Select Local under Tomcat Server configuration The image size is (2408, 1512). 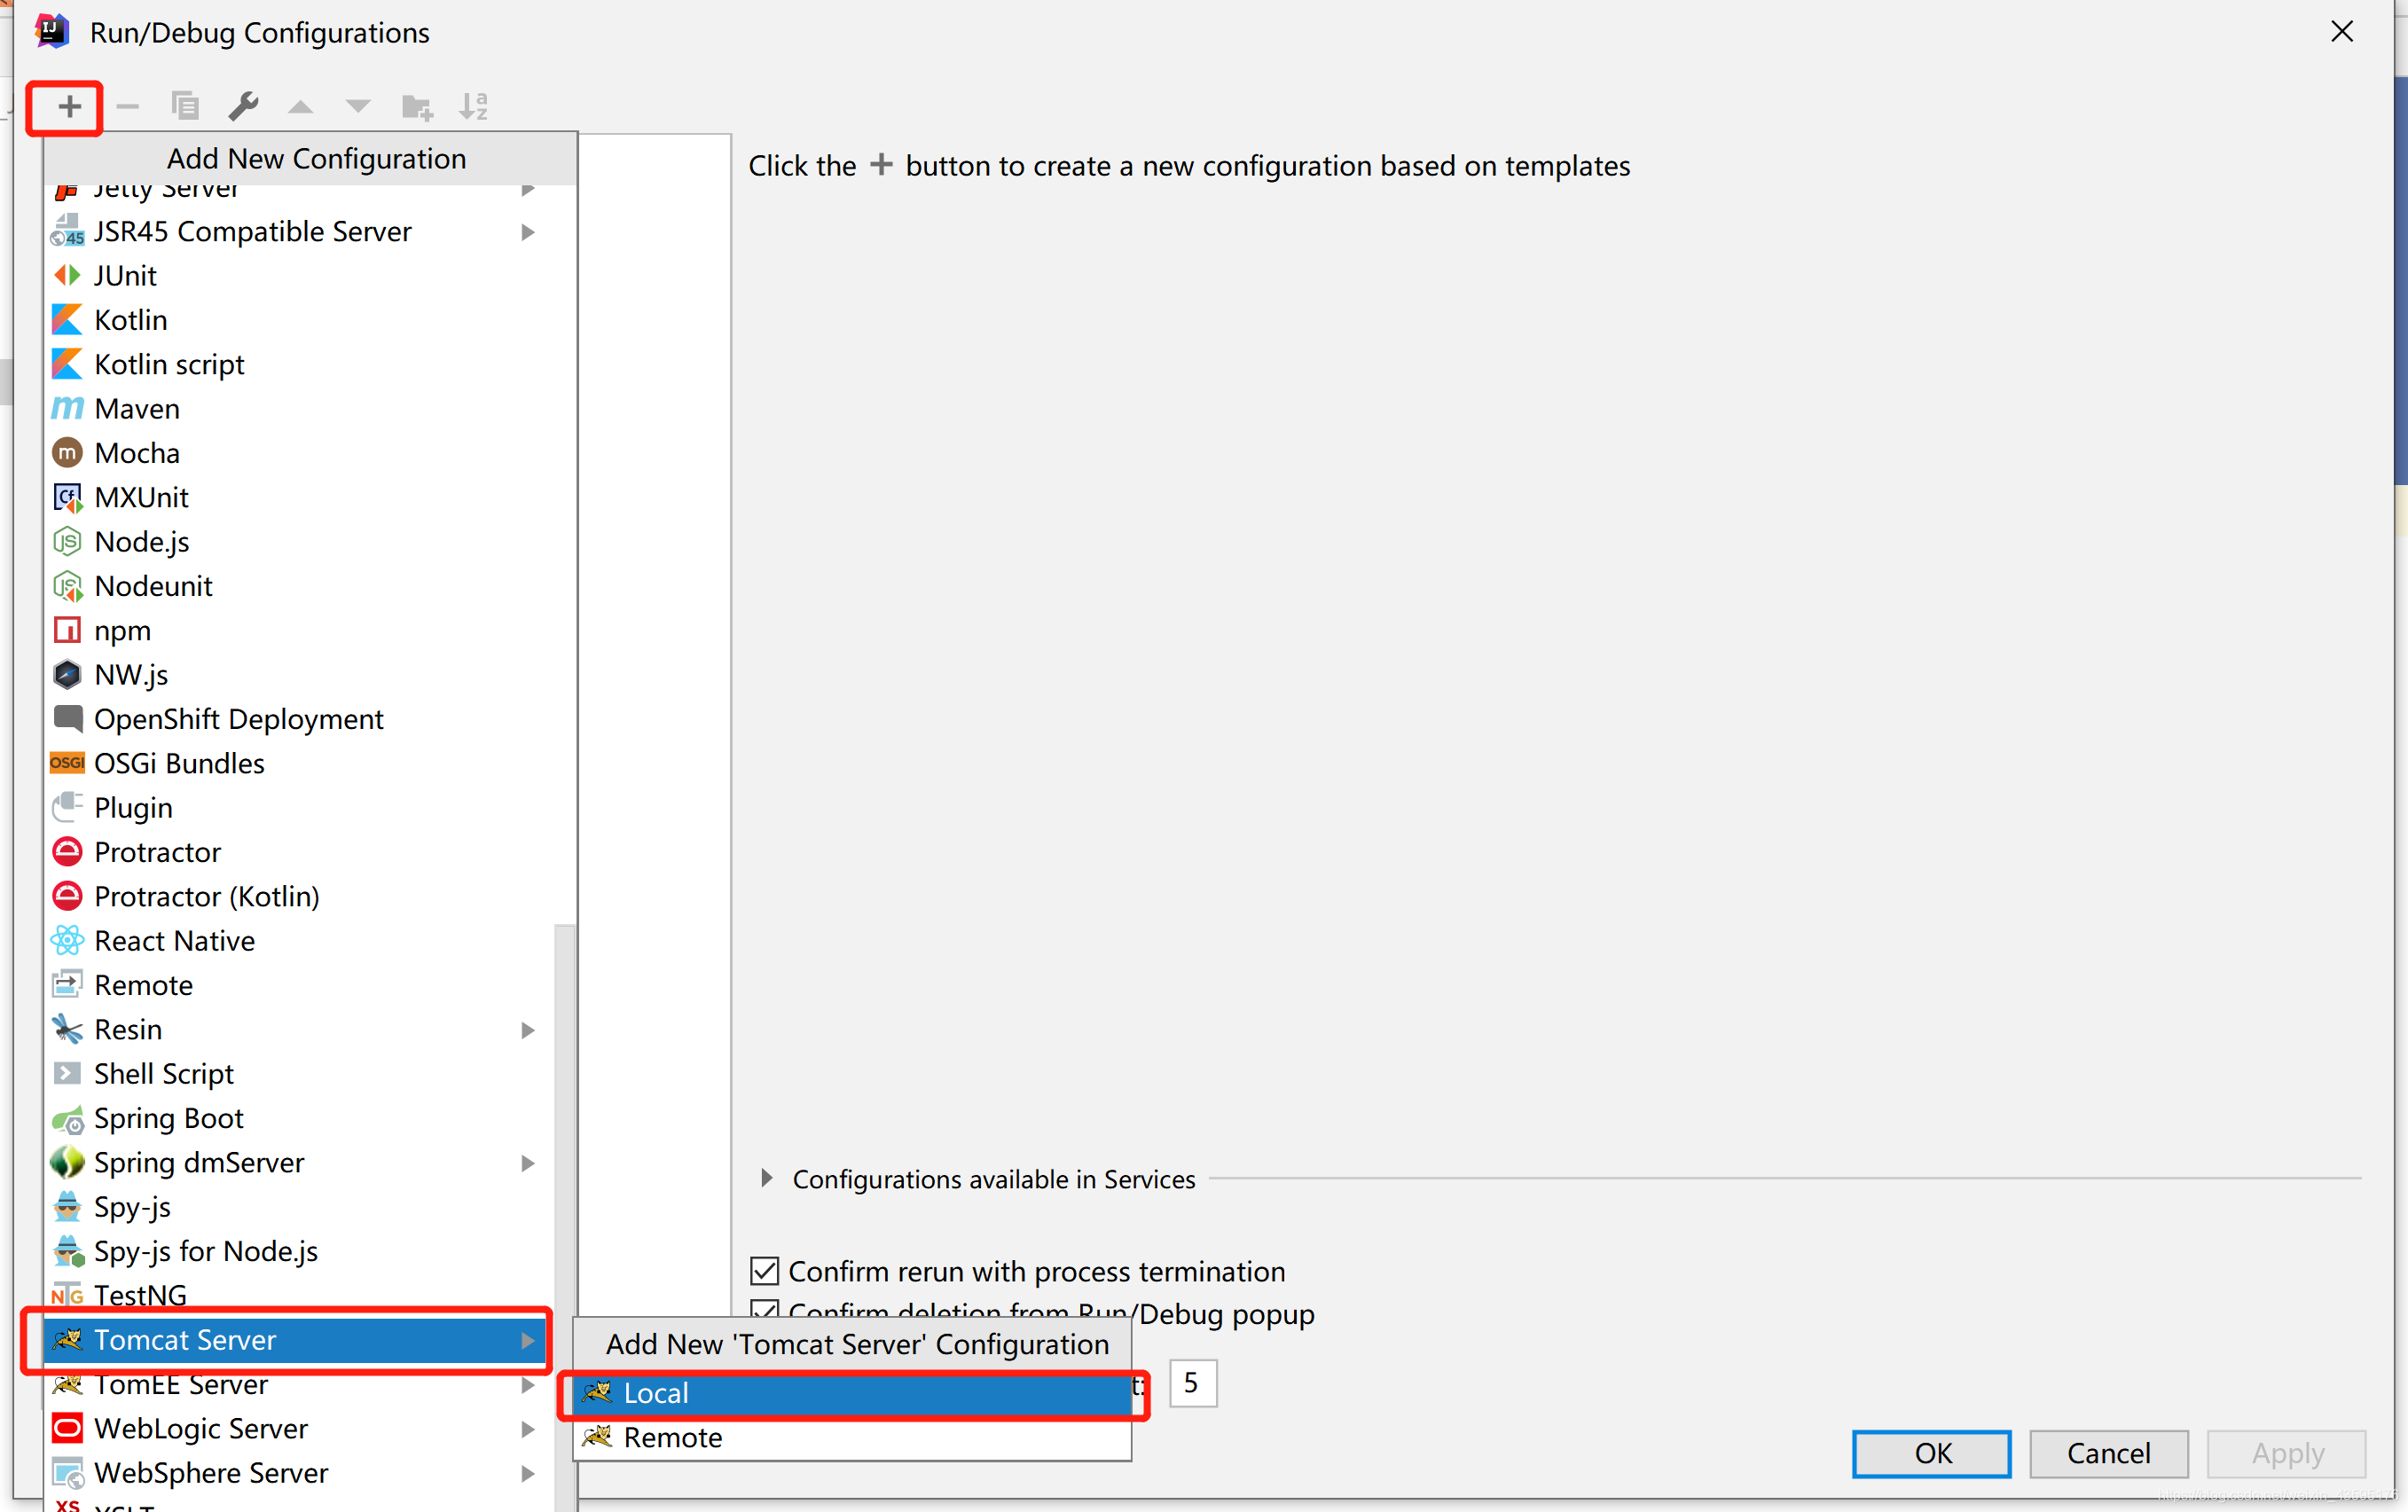click(x=852, y=1393)
